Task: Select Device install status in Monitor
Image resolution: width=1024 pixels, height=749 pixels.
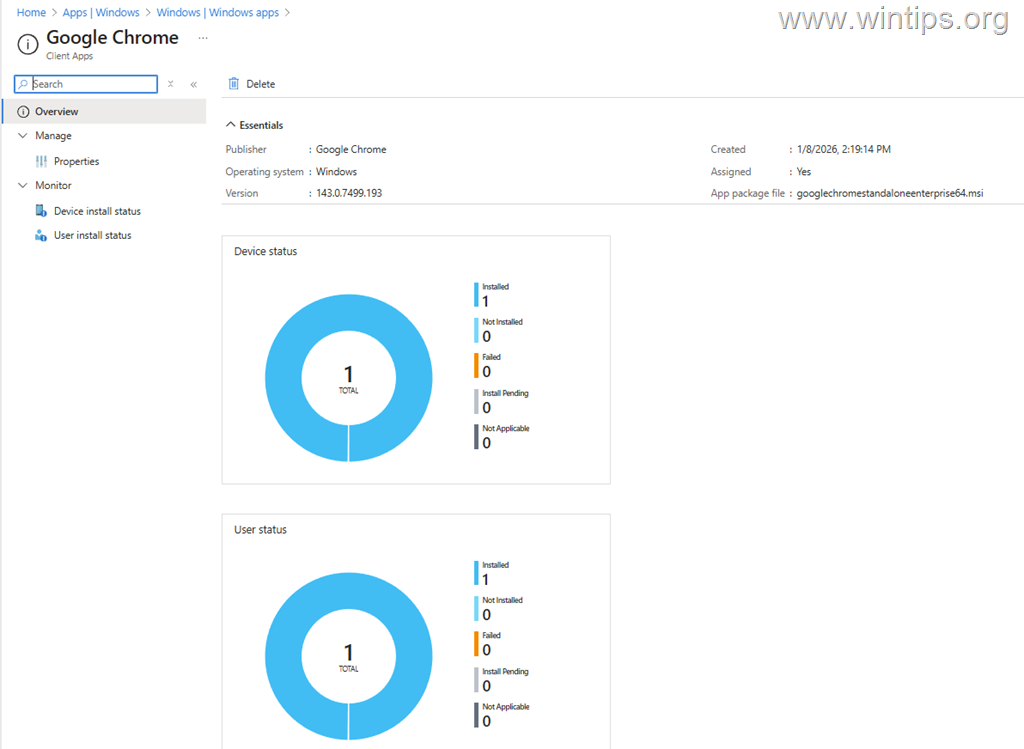Action: coord(97,211)
